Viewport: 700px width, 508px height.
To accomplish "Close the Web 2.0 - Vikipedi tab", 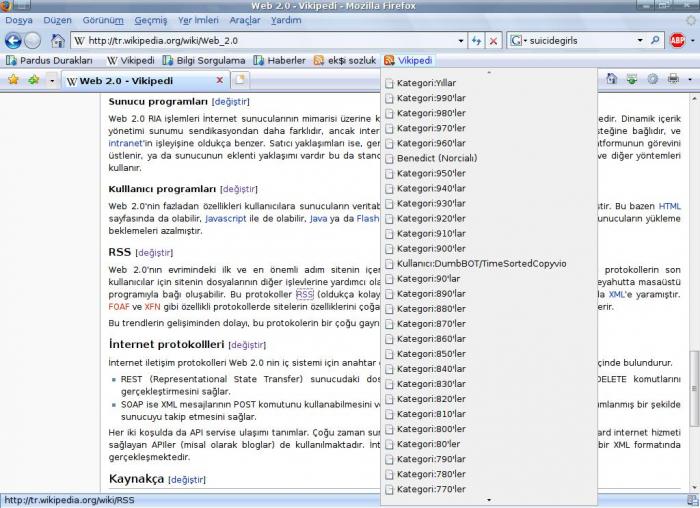I will [x=219, y=80].
